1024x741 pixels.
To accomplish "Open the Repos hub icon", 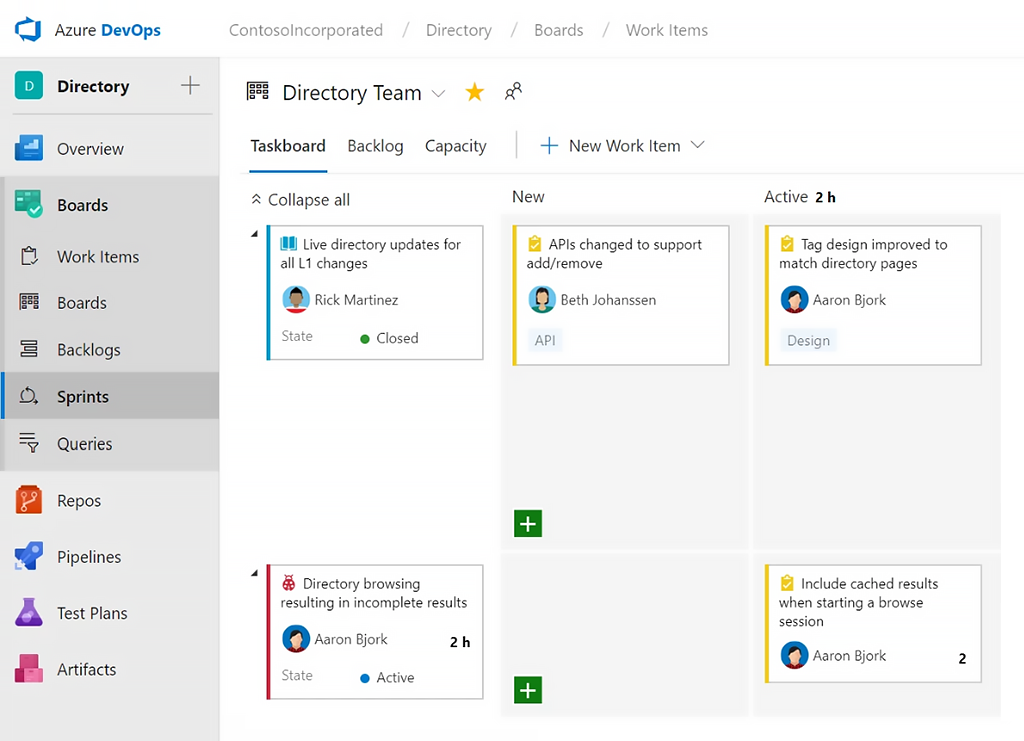I will click(29, 500).
